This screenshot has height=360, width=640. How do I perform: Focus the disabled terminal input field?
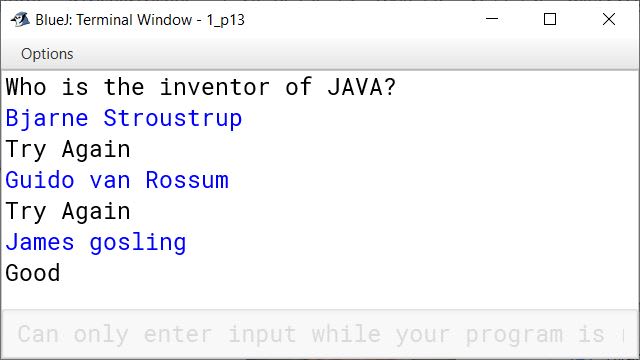tap(320, 334)
